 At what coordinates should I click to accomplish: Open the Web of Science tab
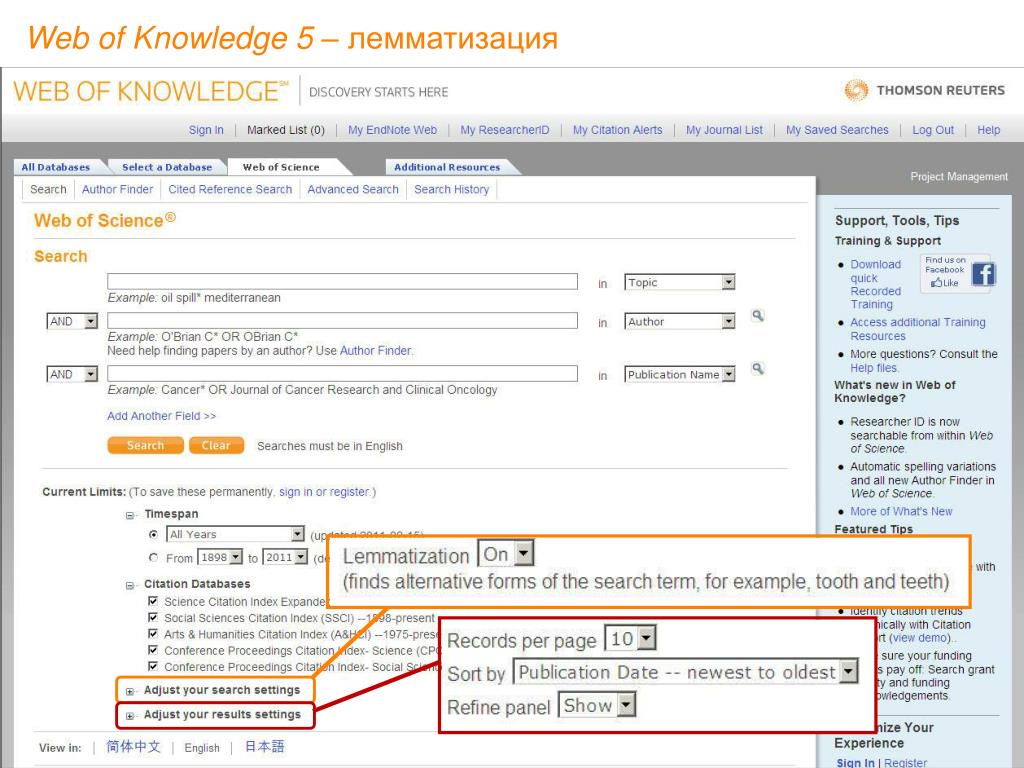point(281,167)
